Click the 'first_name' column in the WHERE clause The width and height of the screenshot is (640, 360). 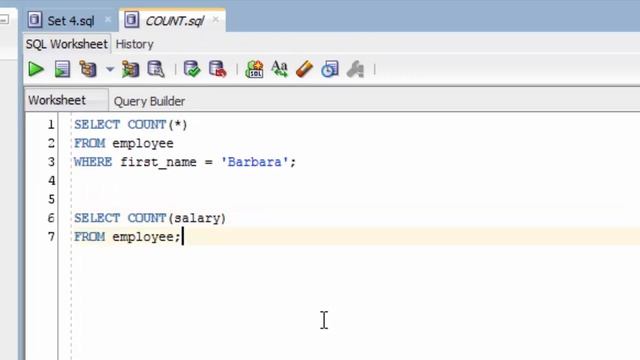pyautogui.click(x=158, y=162)
